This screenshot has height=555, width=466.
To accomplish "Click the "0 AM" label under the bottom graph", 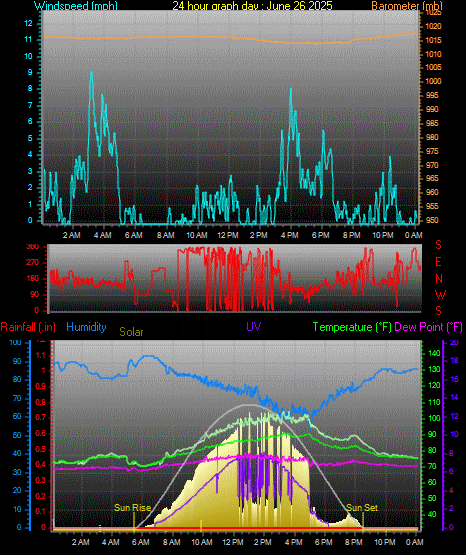I will tap(415, 542).
